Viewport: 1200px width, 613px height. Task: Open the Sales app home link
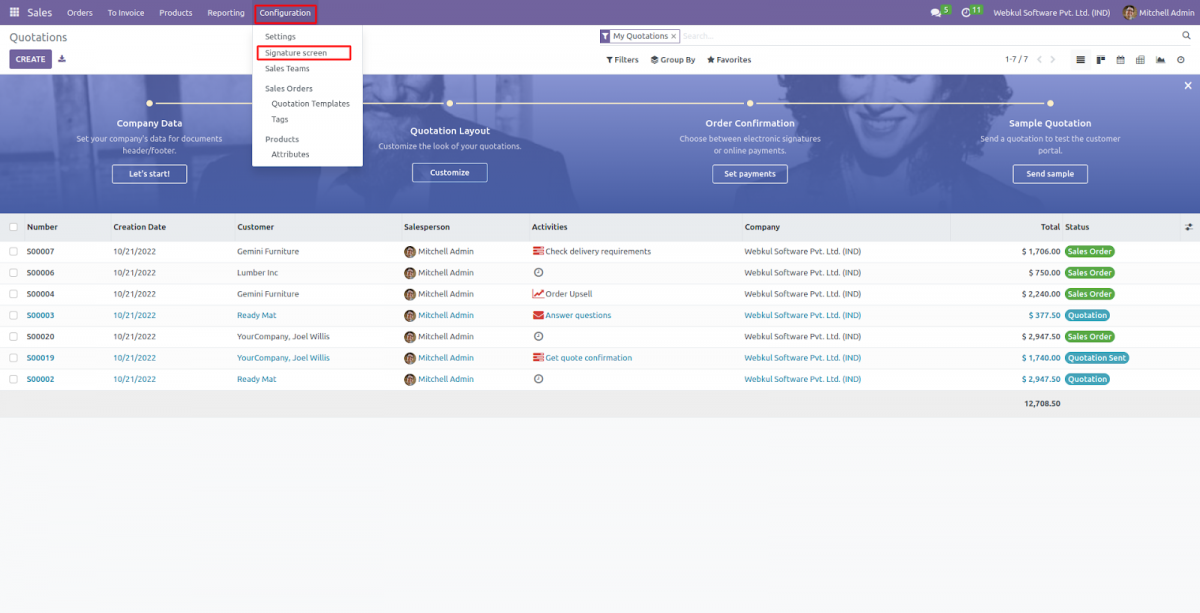(x=40, y=13)
